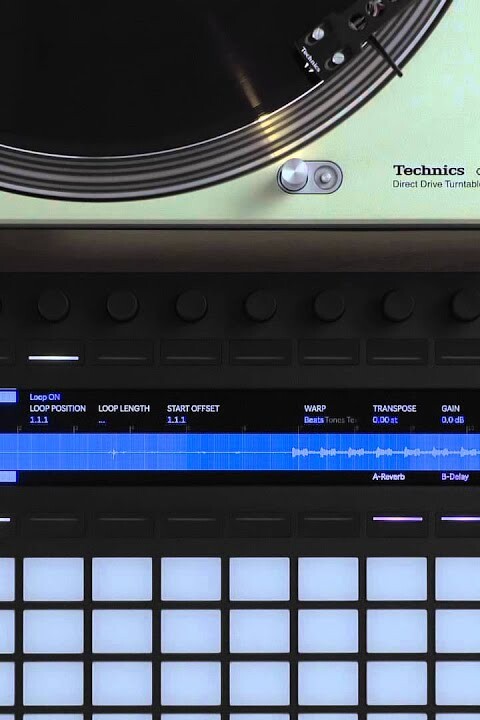
Task: Choose the Beats warp mode
Action: (x=314, y=420)
